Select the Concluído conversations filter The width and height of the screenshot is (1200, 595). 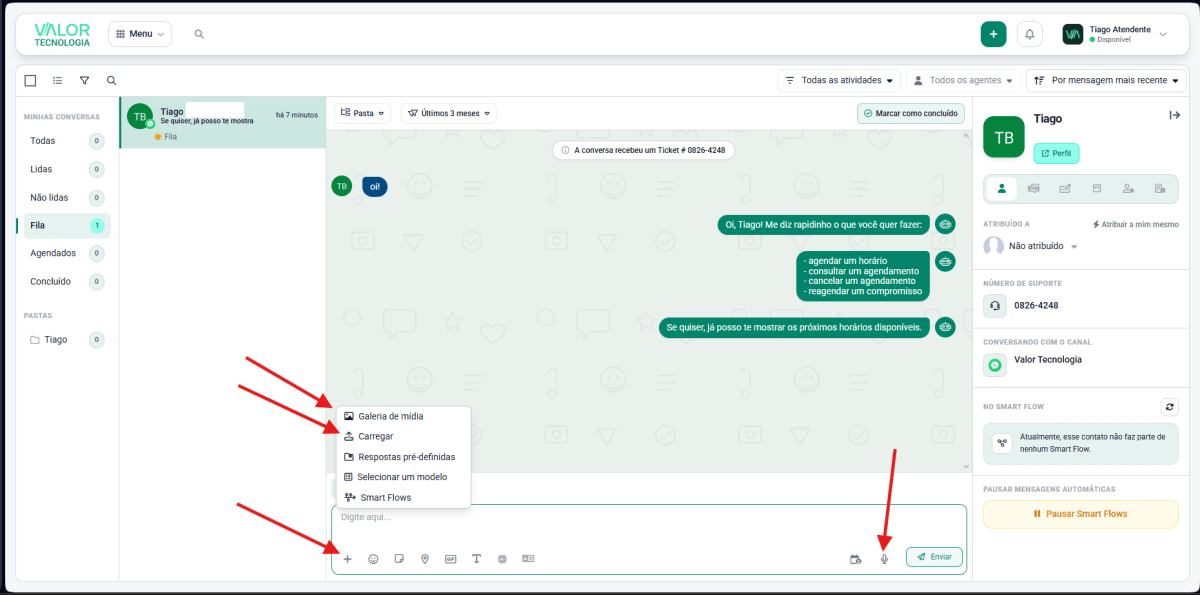(x=67, y=281)
